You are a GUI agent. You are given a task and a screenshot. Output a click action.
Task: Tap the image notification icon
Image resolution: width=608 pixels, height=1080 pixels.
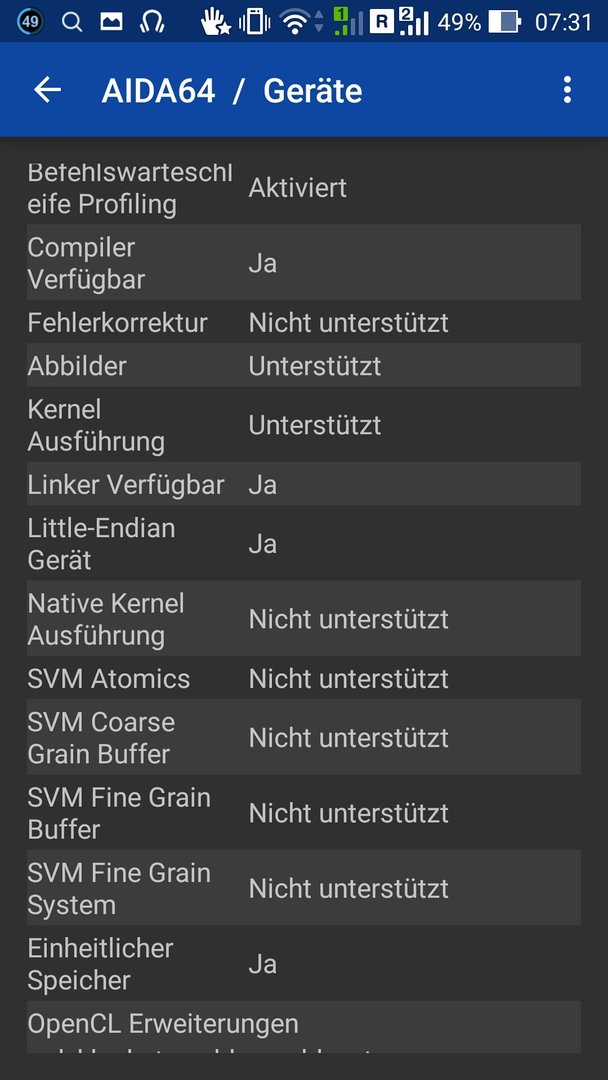[112, 22]
